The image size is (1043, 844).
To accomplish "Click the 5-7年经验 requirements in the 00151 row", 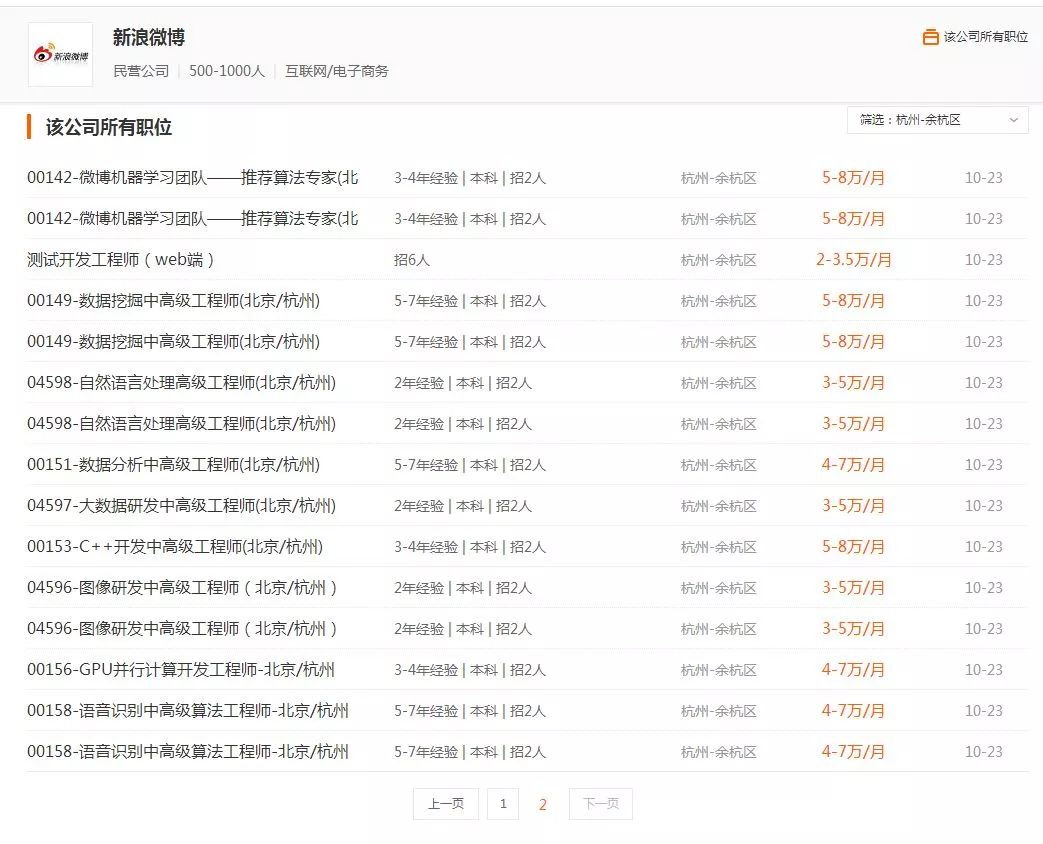I will point(470,465).
